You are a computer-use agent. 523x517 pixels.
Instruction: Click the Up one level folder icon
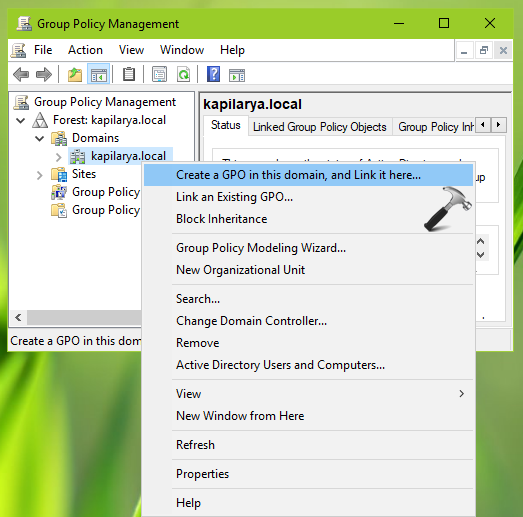(75, 74)
